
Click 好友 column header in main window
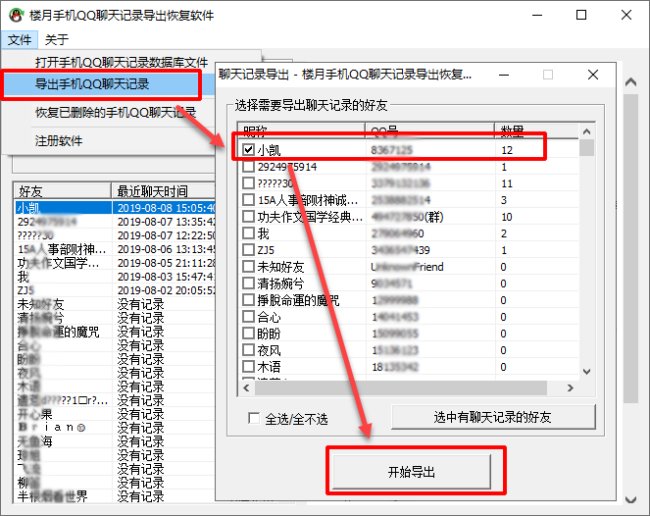pyautogui.click(x=62, y=191)
